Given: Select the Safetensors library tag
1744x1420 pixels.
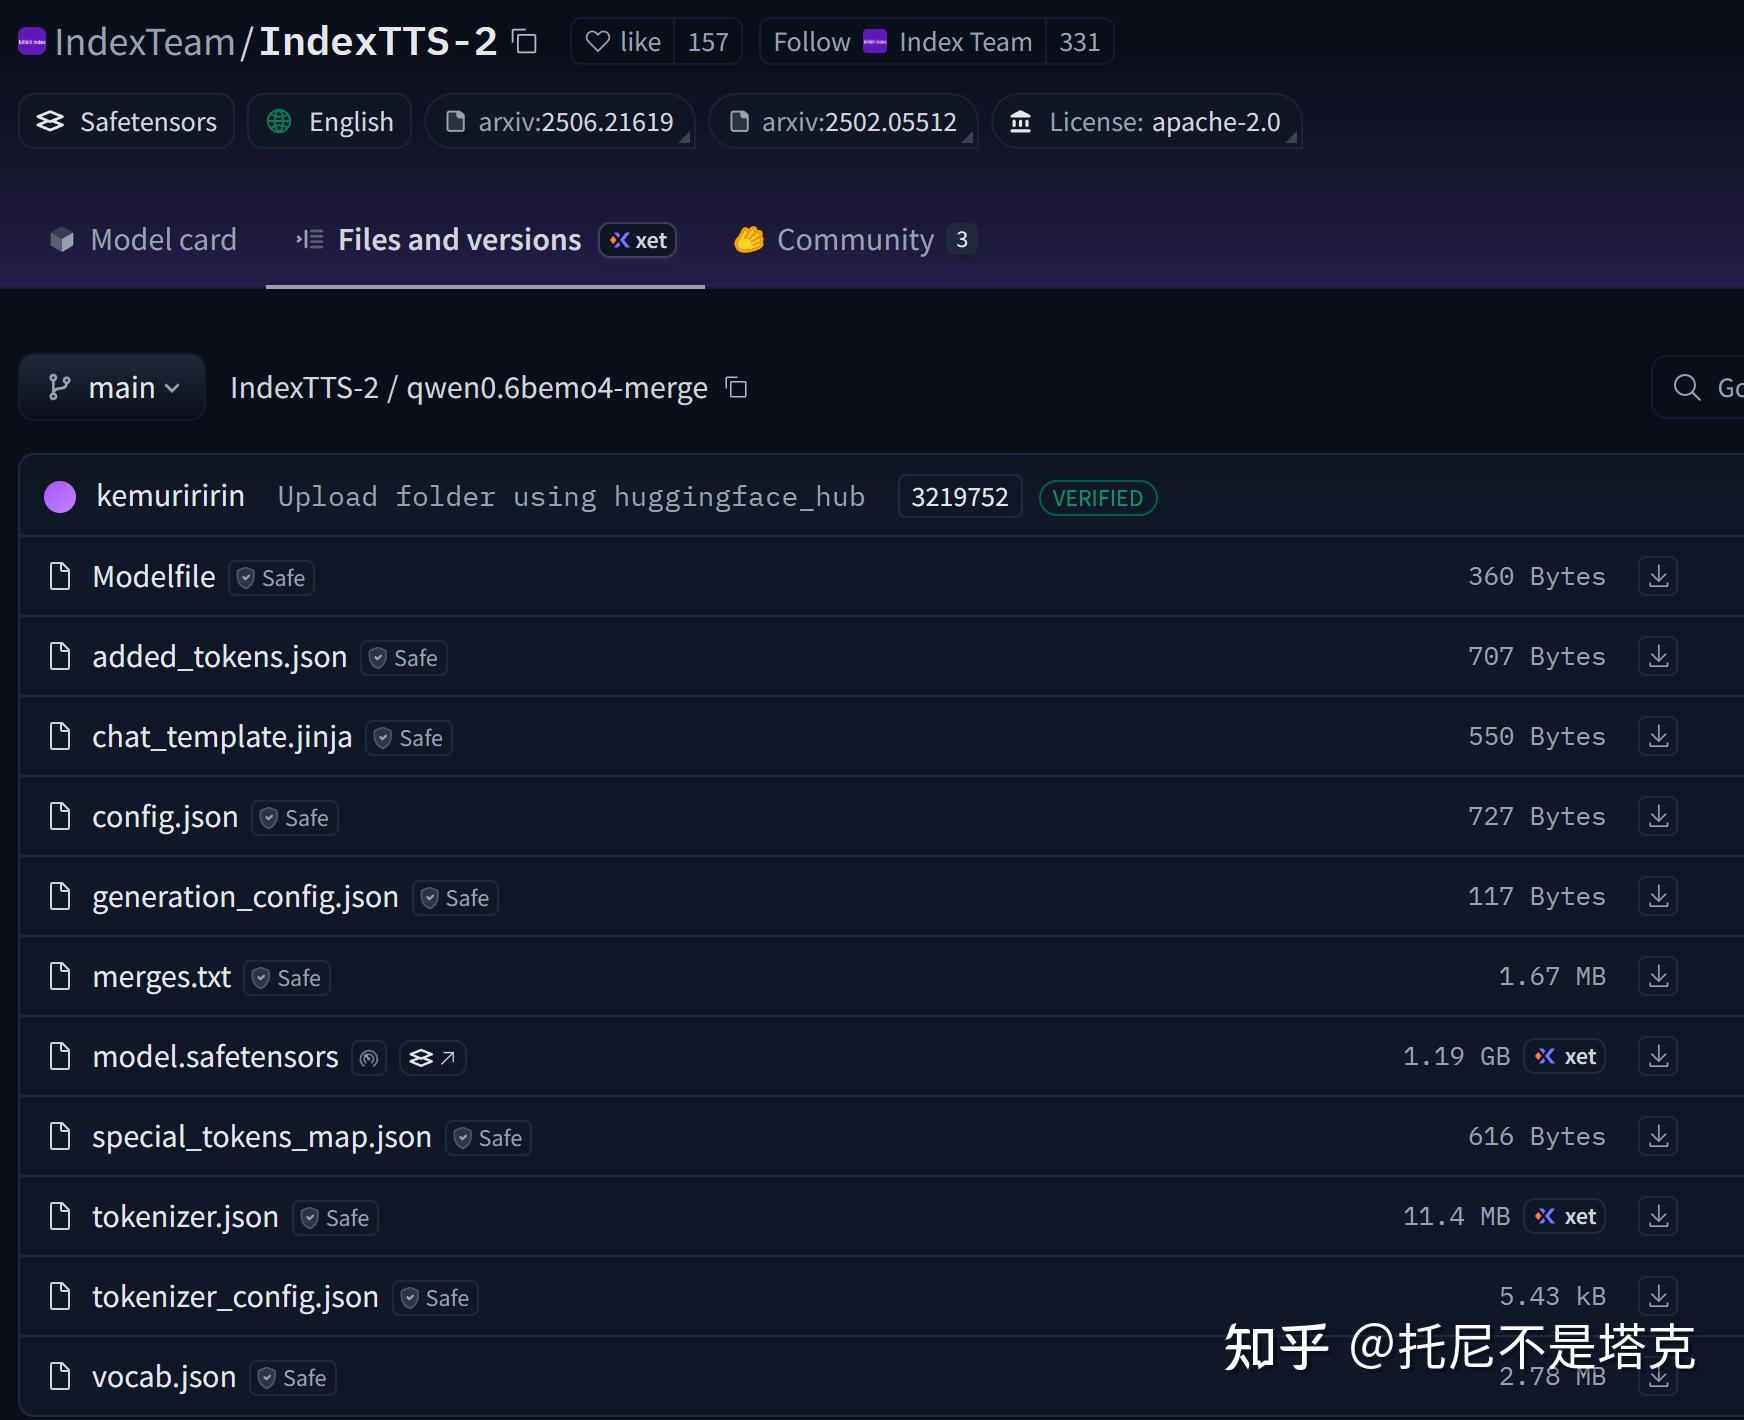Looking at the screenshot, I should tap(126, 121).
